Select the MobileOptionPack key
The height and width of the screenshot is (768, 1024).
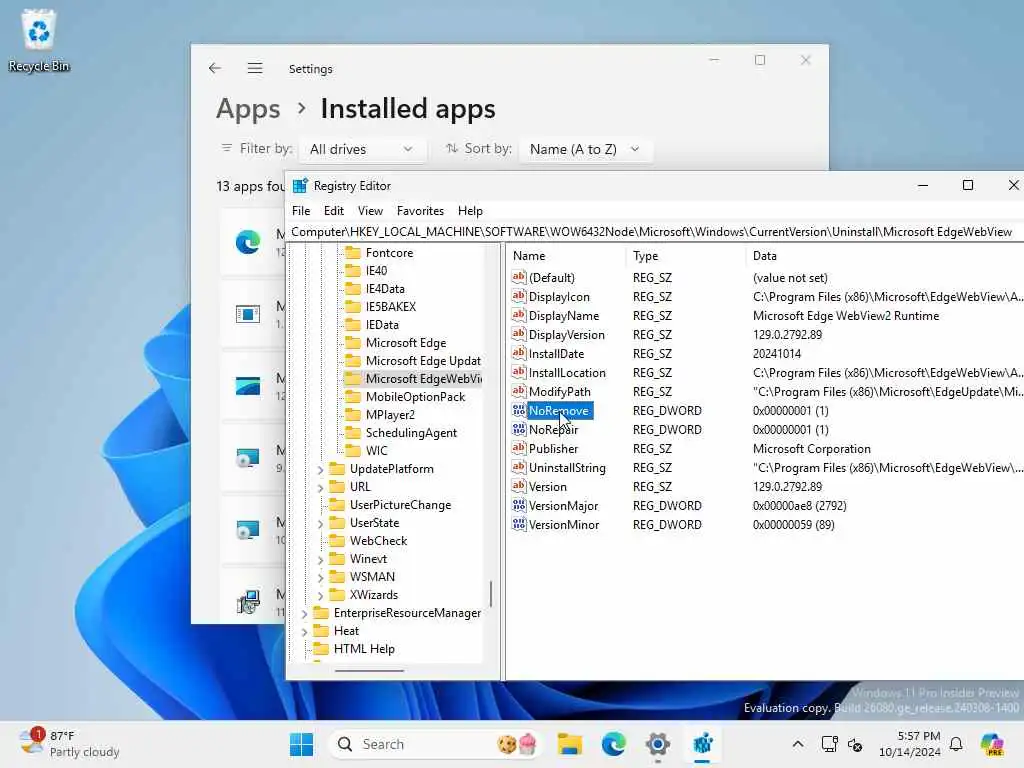[x=415, y=396]
